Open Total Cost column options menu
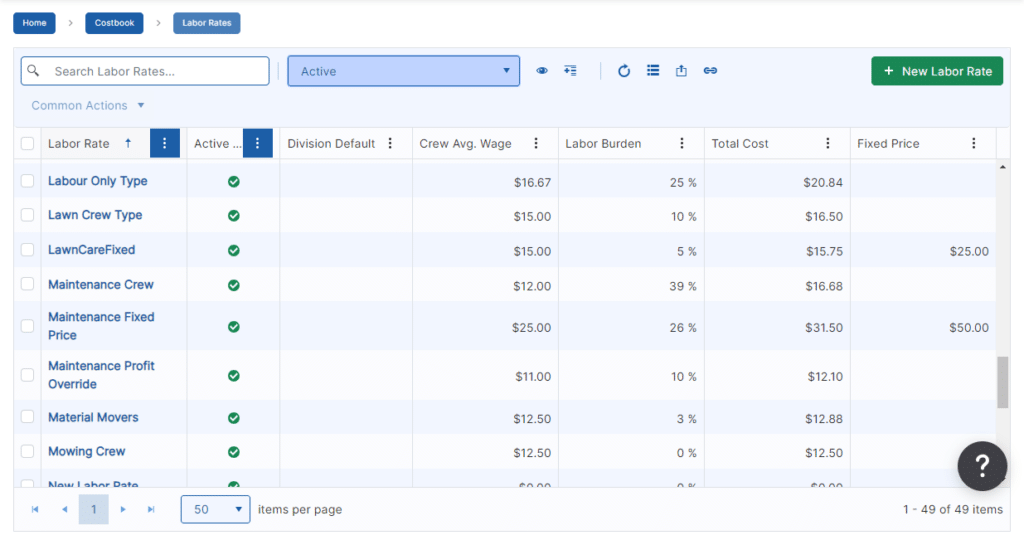The image size is (1024, 545). (x=828, y=144)
